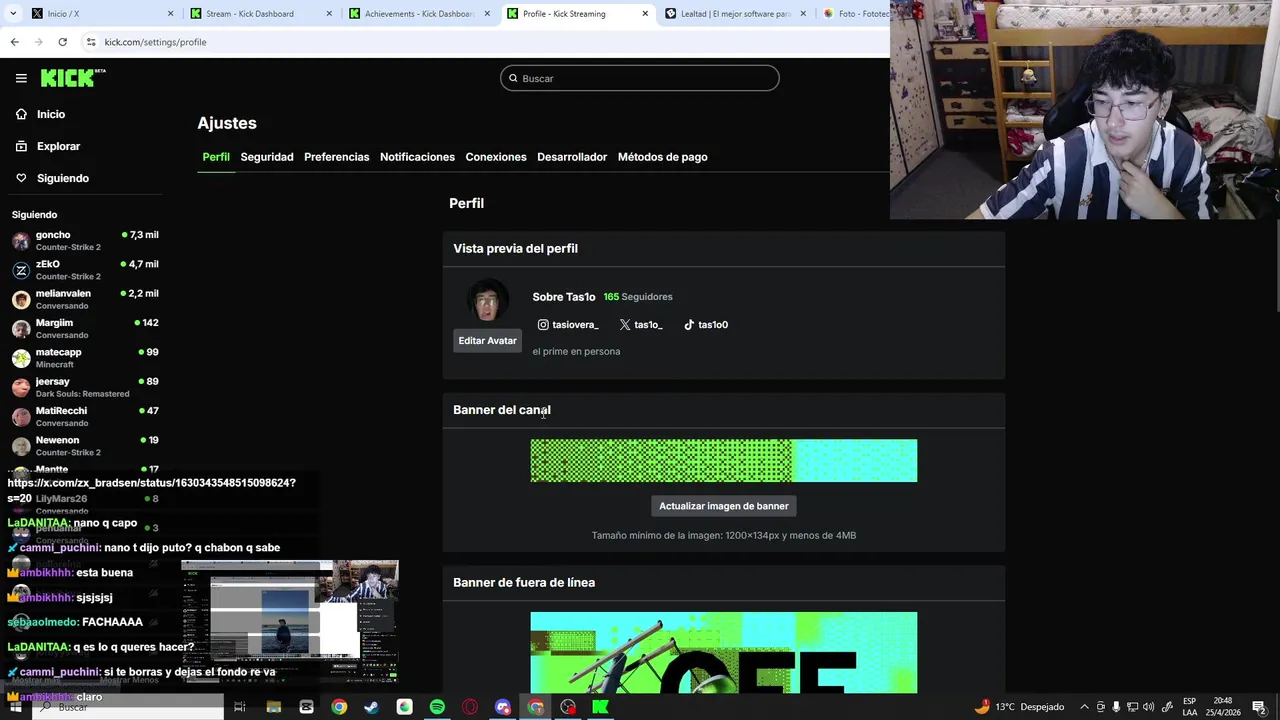This screenshot has width=1280, height=720.
Task: Open goncho channel in following list
Action: tap(85, 241)
